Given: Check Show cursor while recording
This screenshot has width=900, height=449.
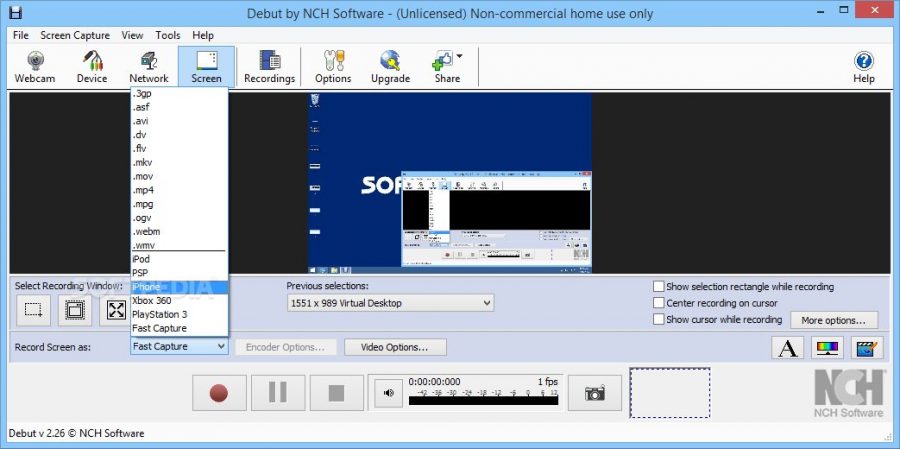Looking at the screenshot, I should point(659,320).
